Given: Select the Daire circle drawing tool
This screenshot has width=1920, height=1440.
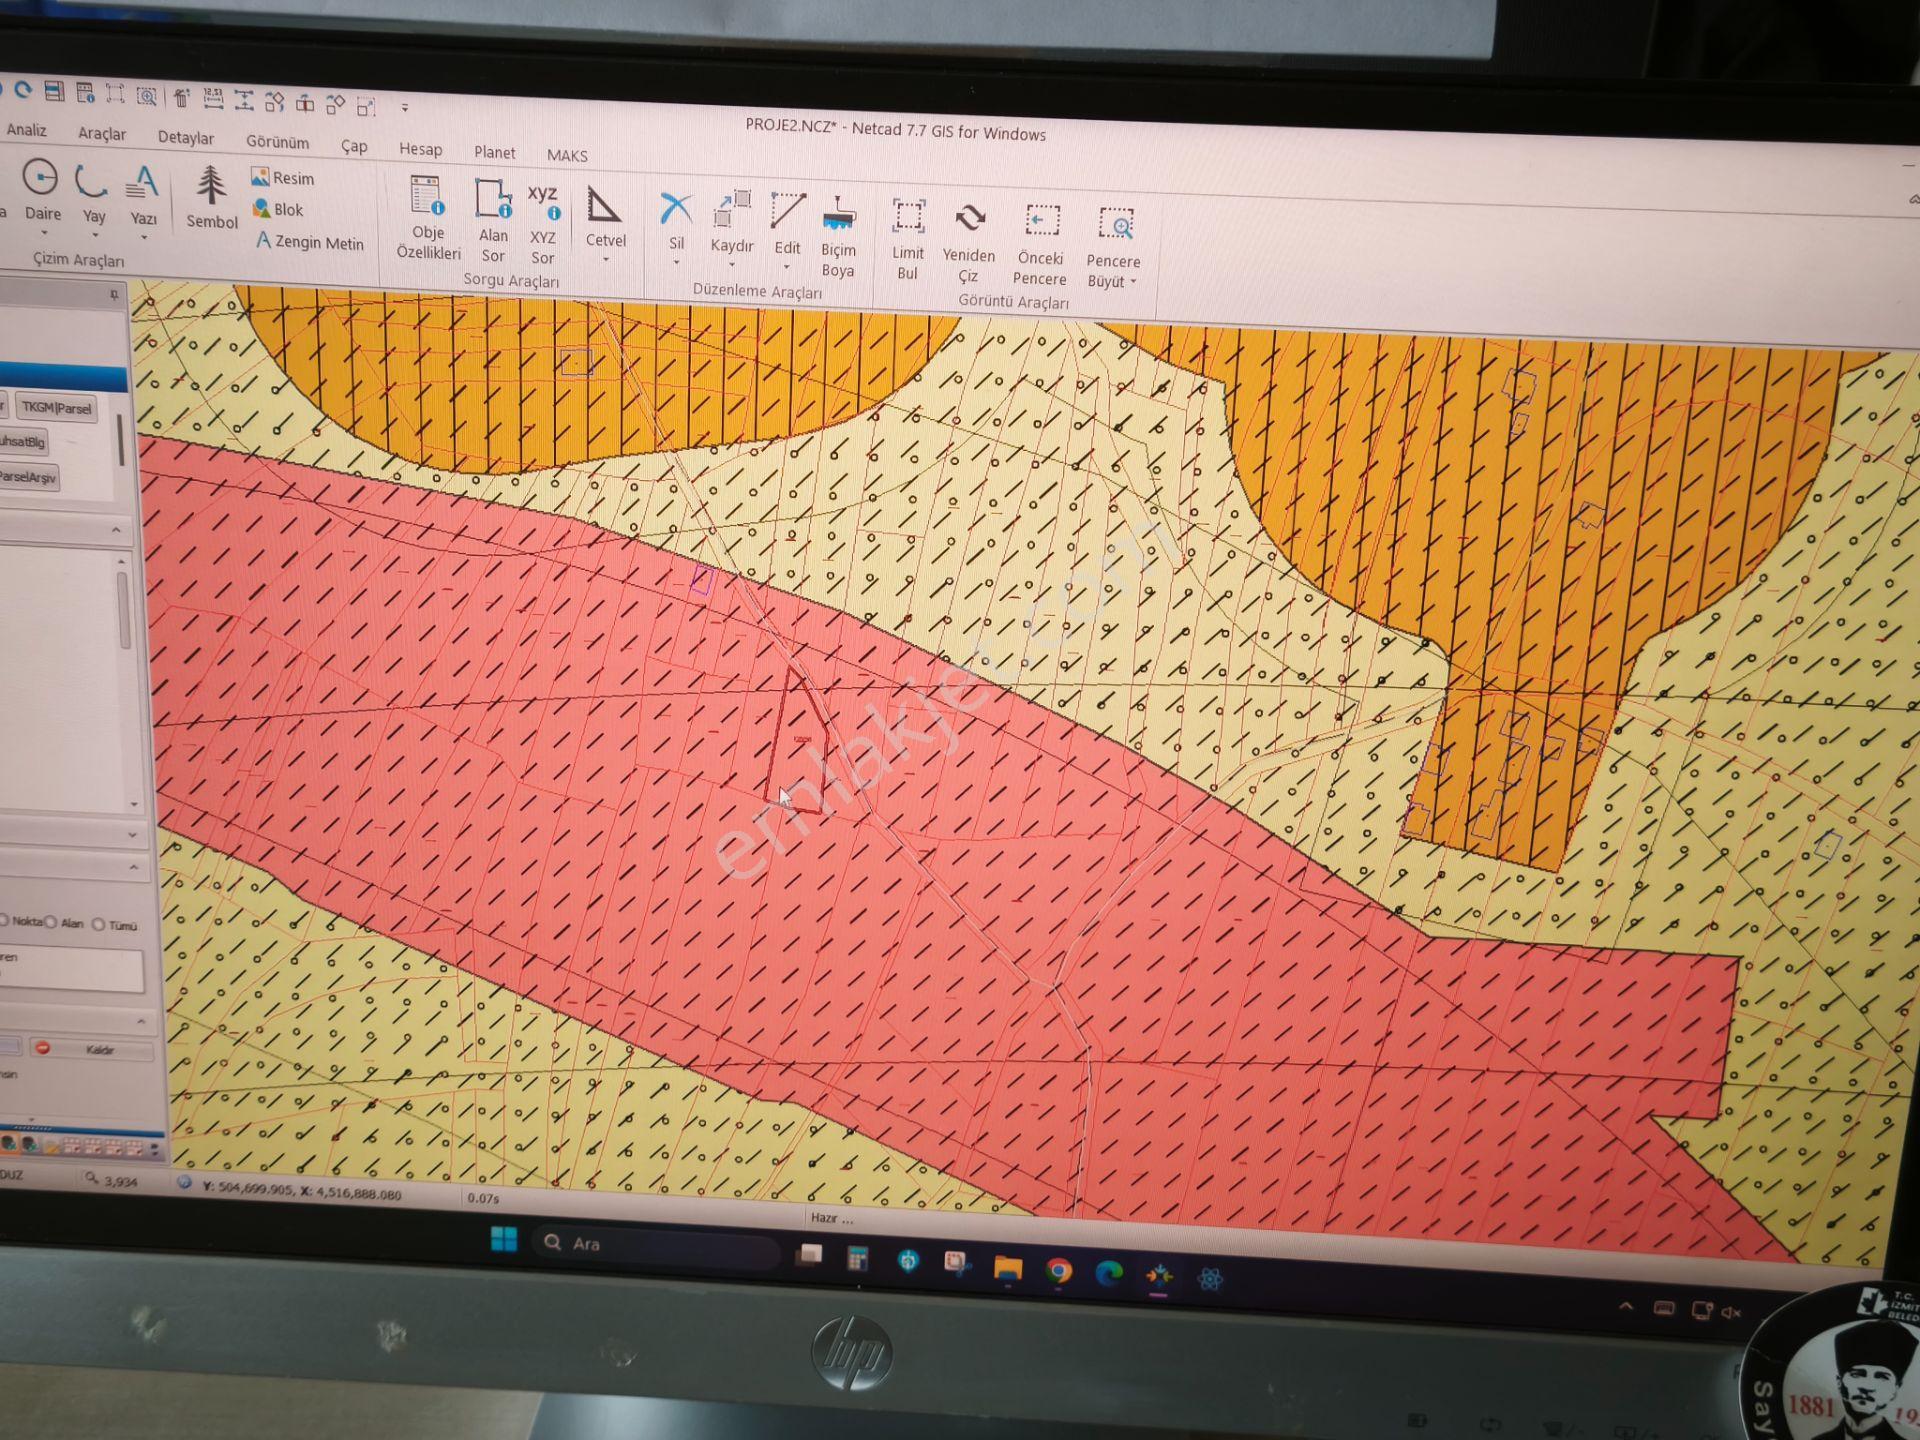Looking at the screenshot, I should coord(41,190).
